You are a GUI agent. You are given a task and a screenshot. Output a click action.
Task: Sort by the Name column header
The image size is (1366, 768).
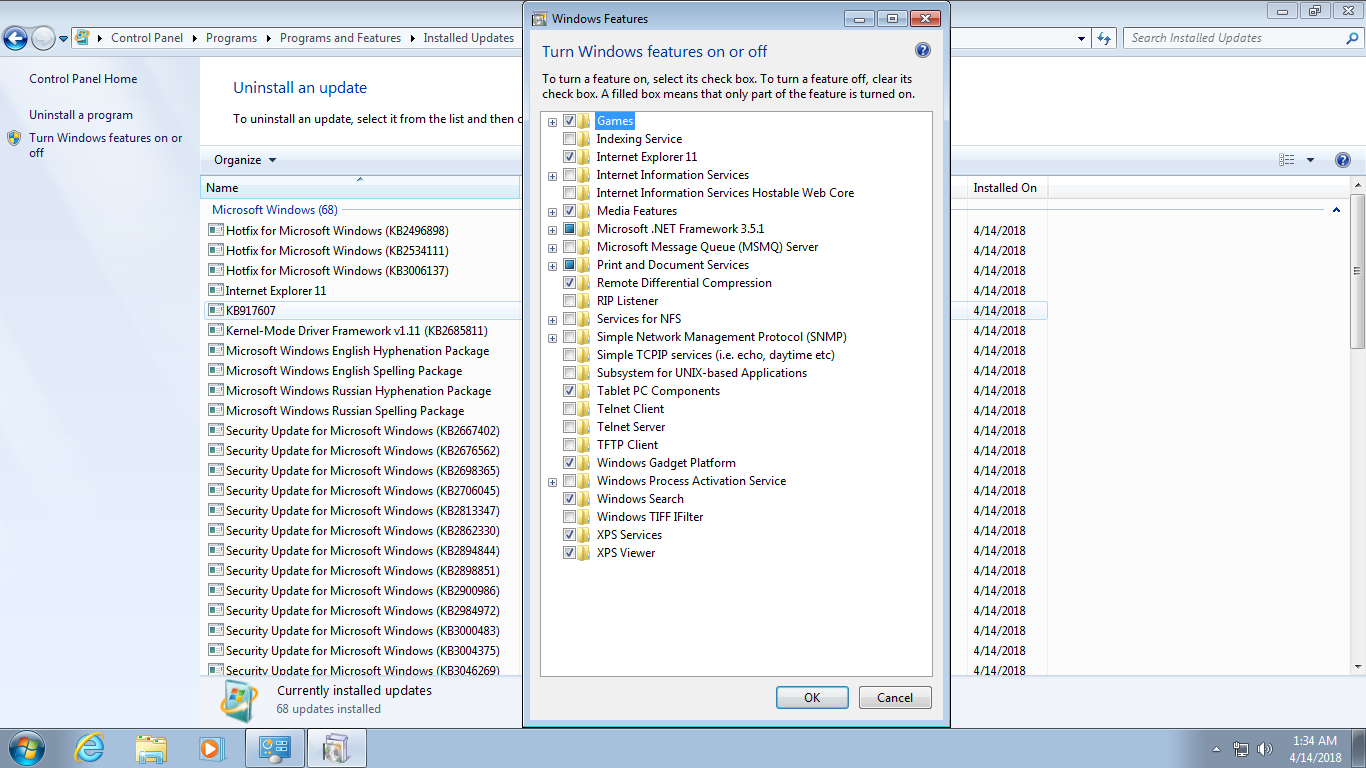click(360, 187)
